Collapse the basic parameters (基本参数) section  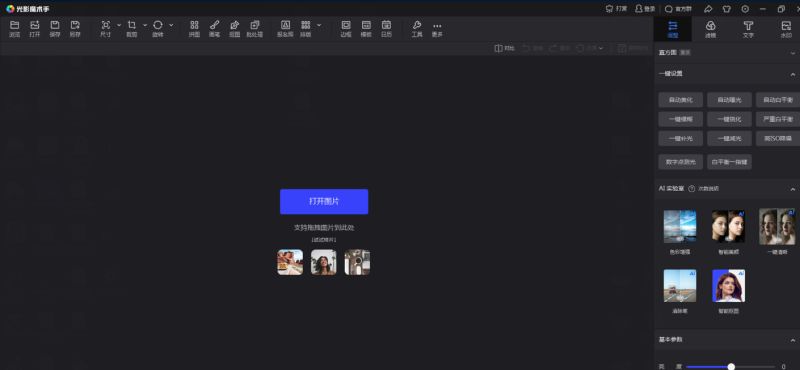tap(793, 340)
